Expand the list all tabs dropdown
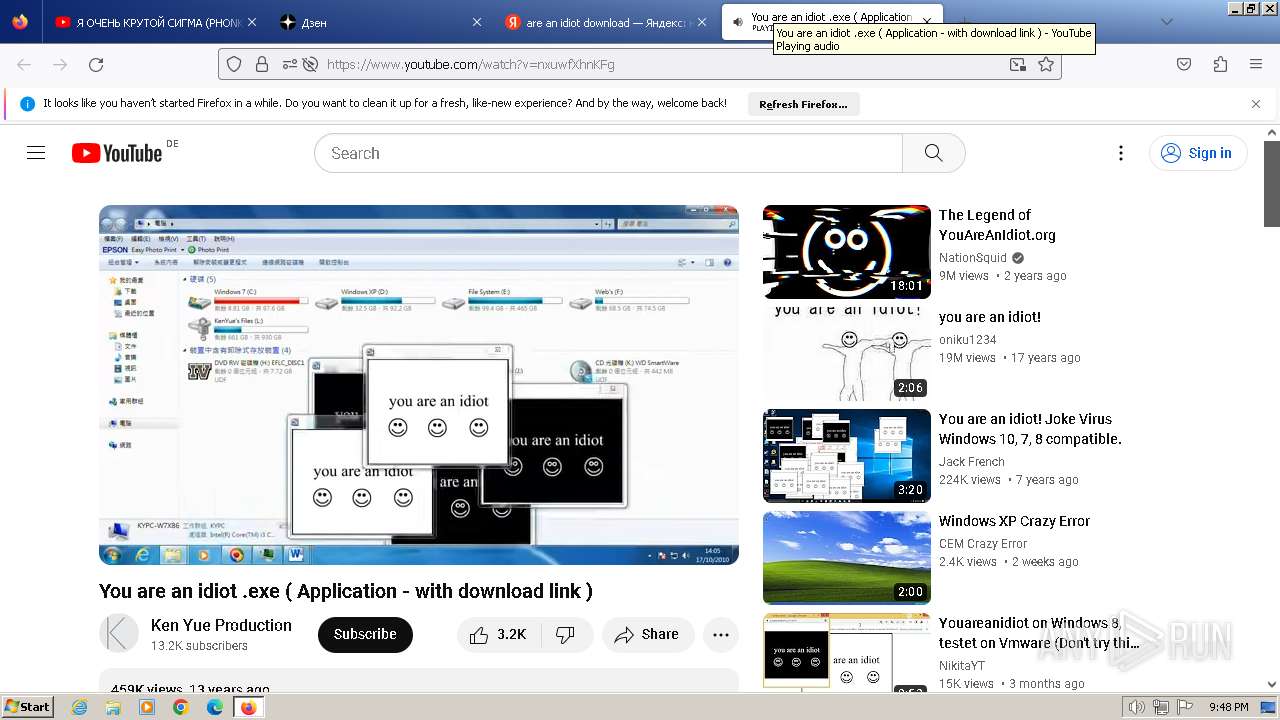 point(1166,22)
